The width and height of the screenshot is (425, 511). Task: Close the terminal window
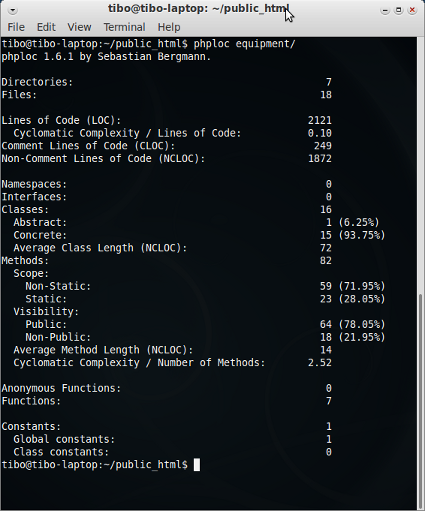(412, 10)
